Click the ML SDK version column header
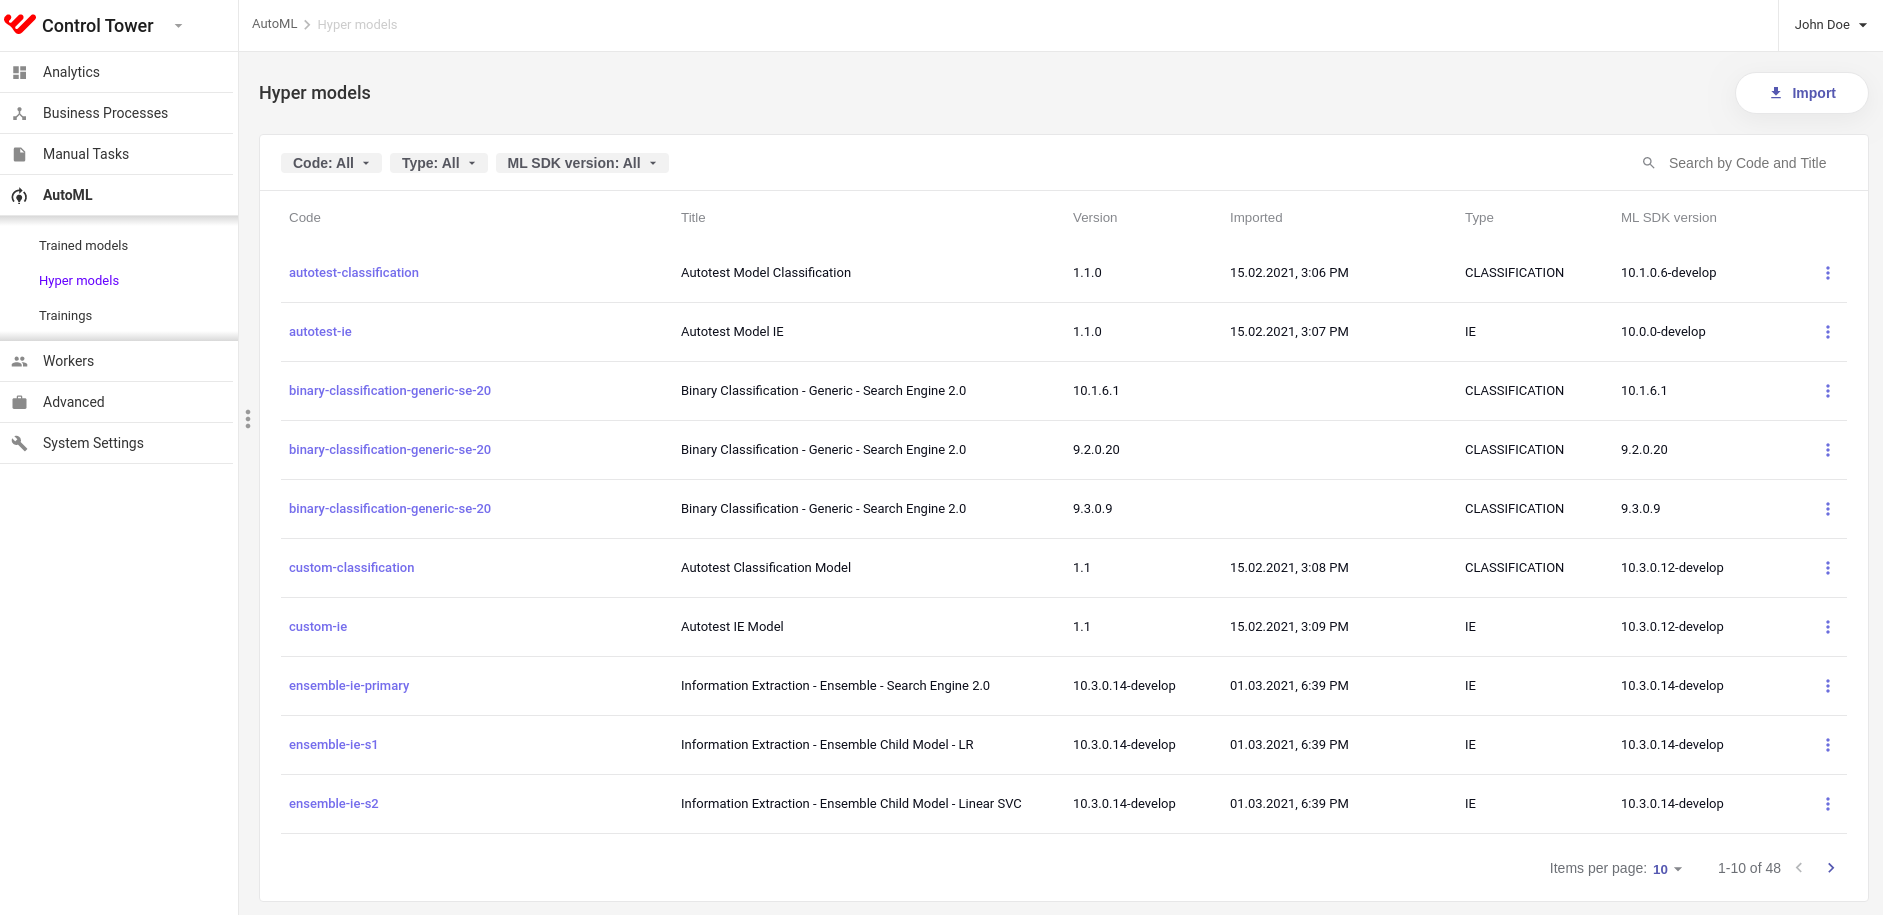 tap(1668, 217)
